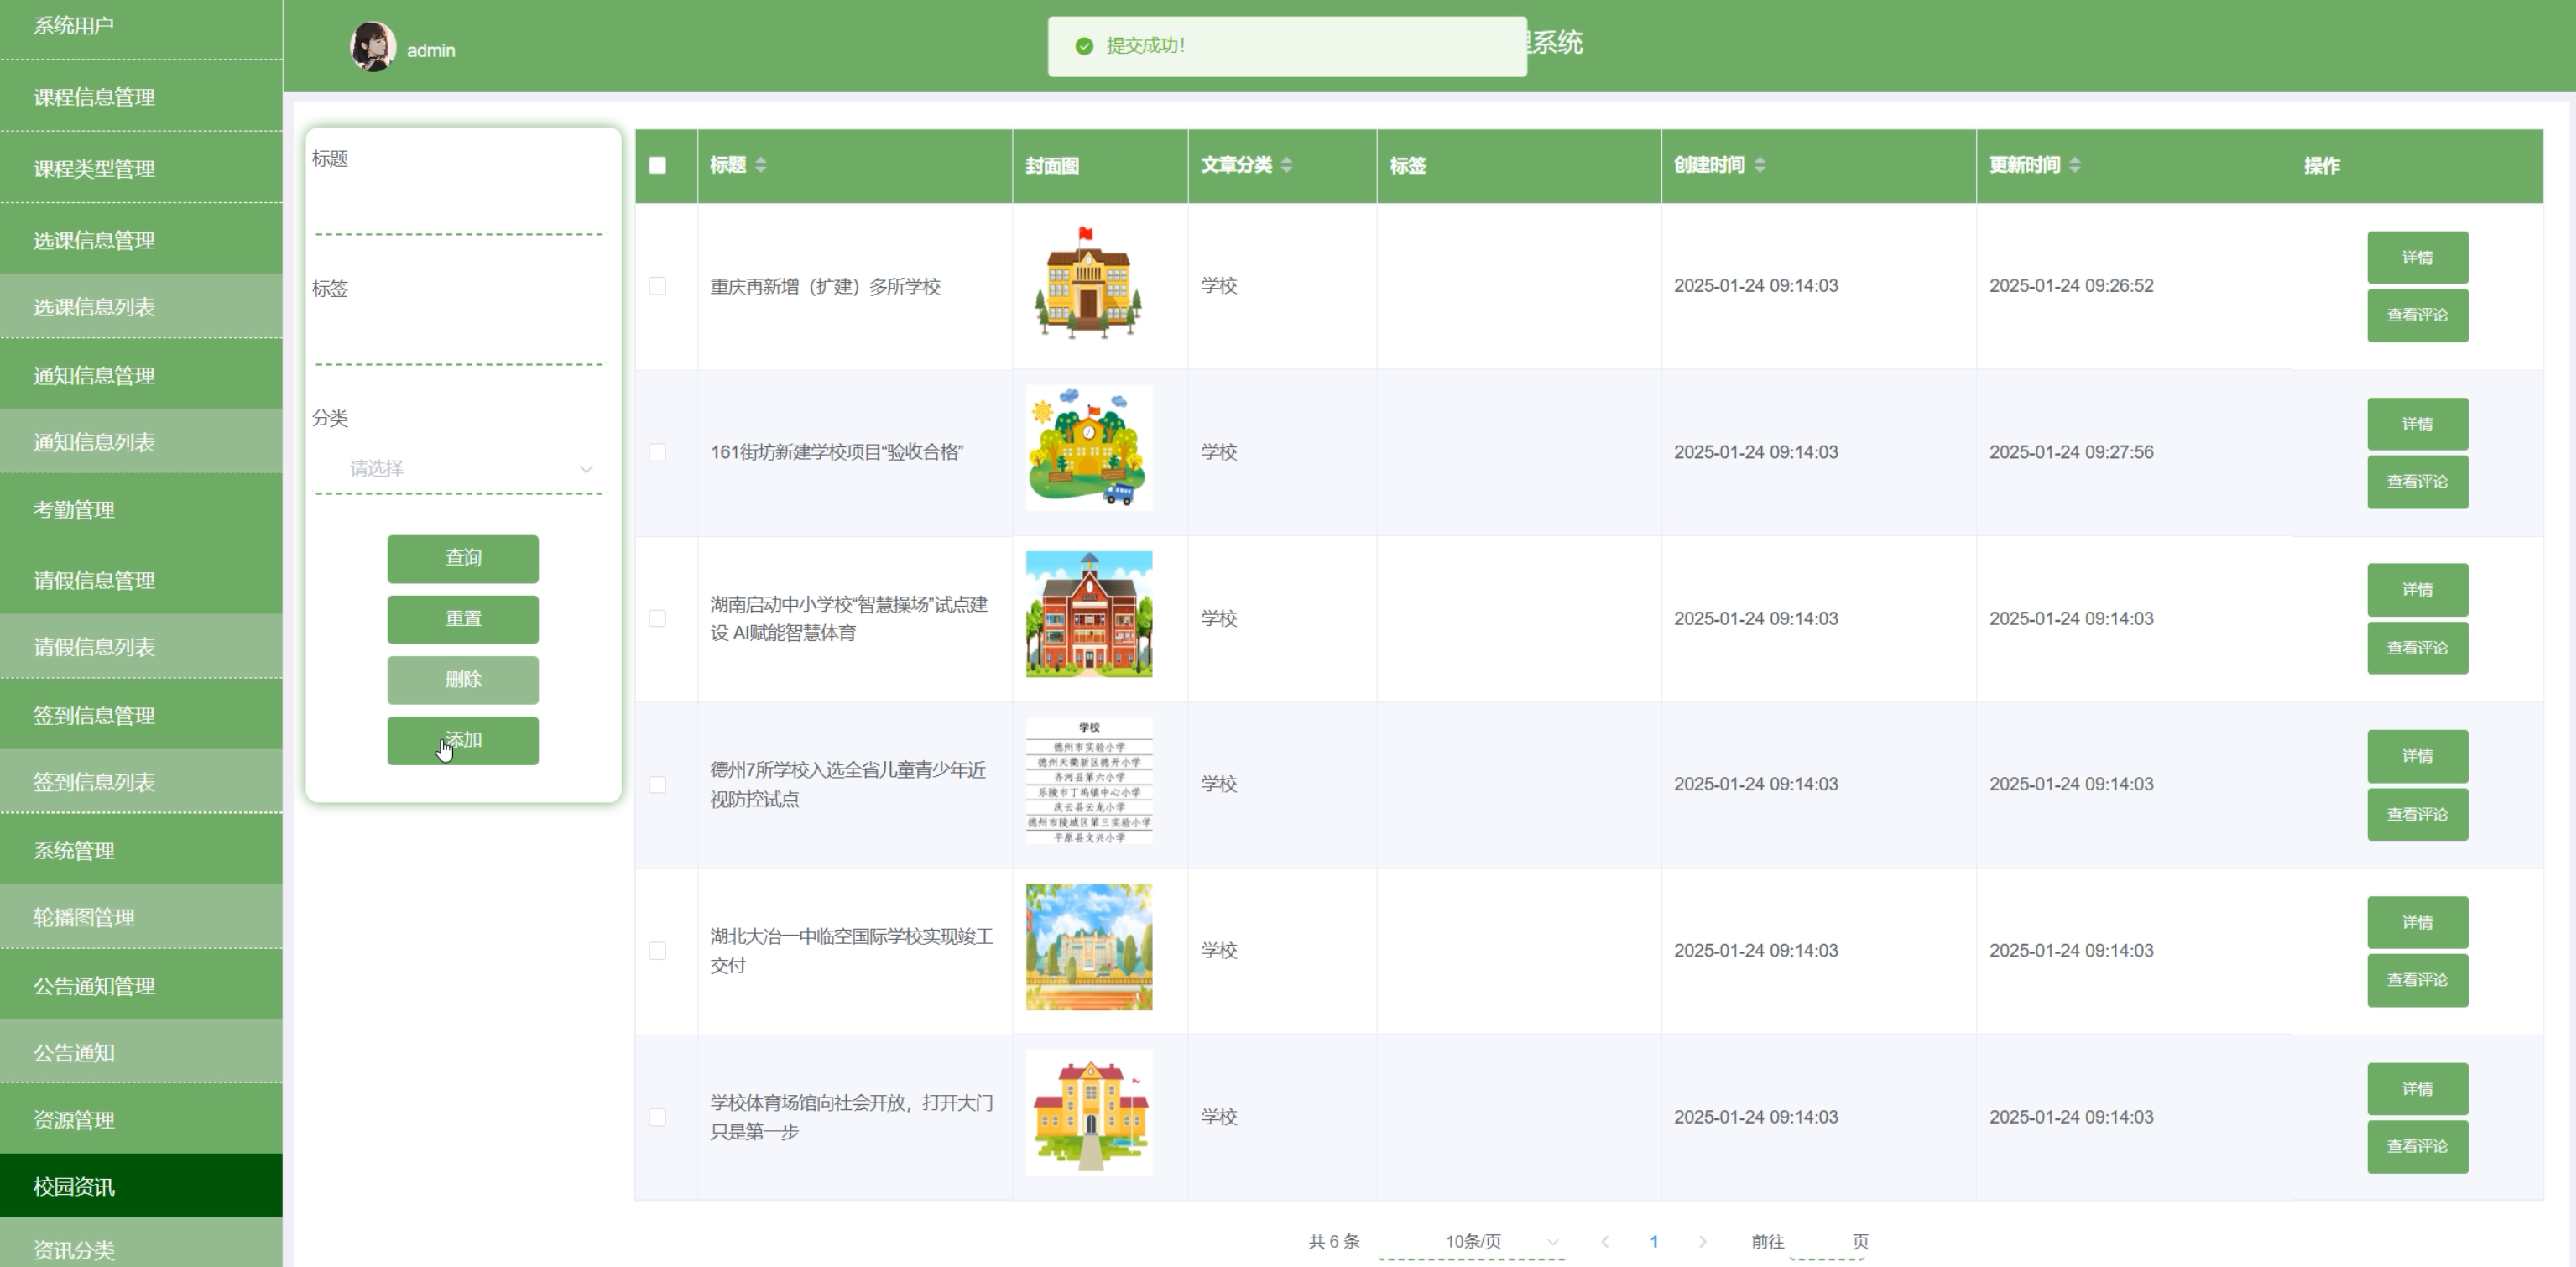Go to next page arrow
Screen dimensions: 2576x1267
(1702, 1241)
